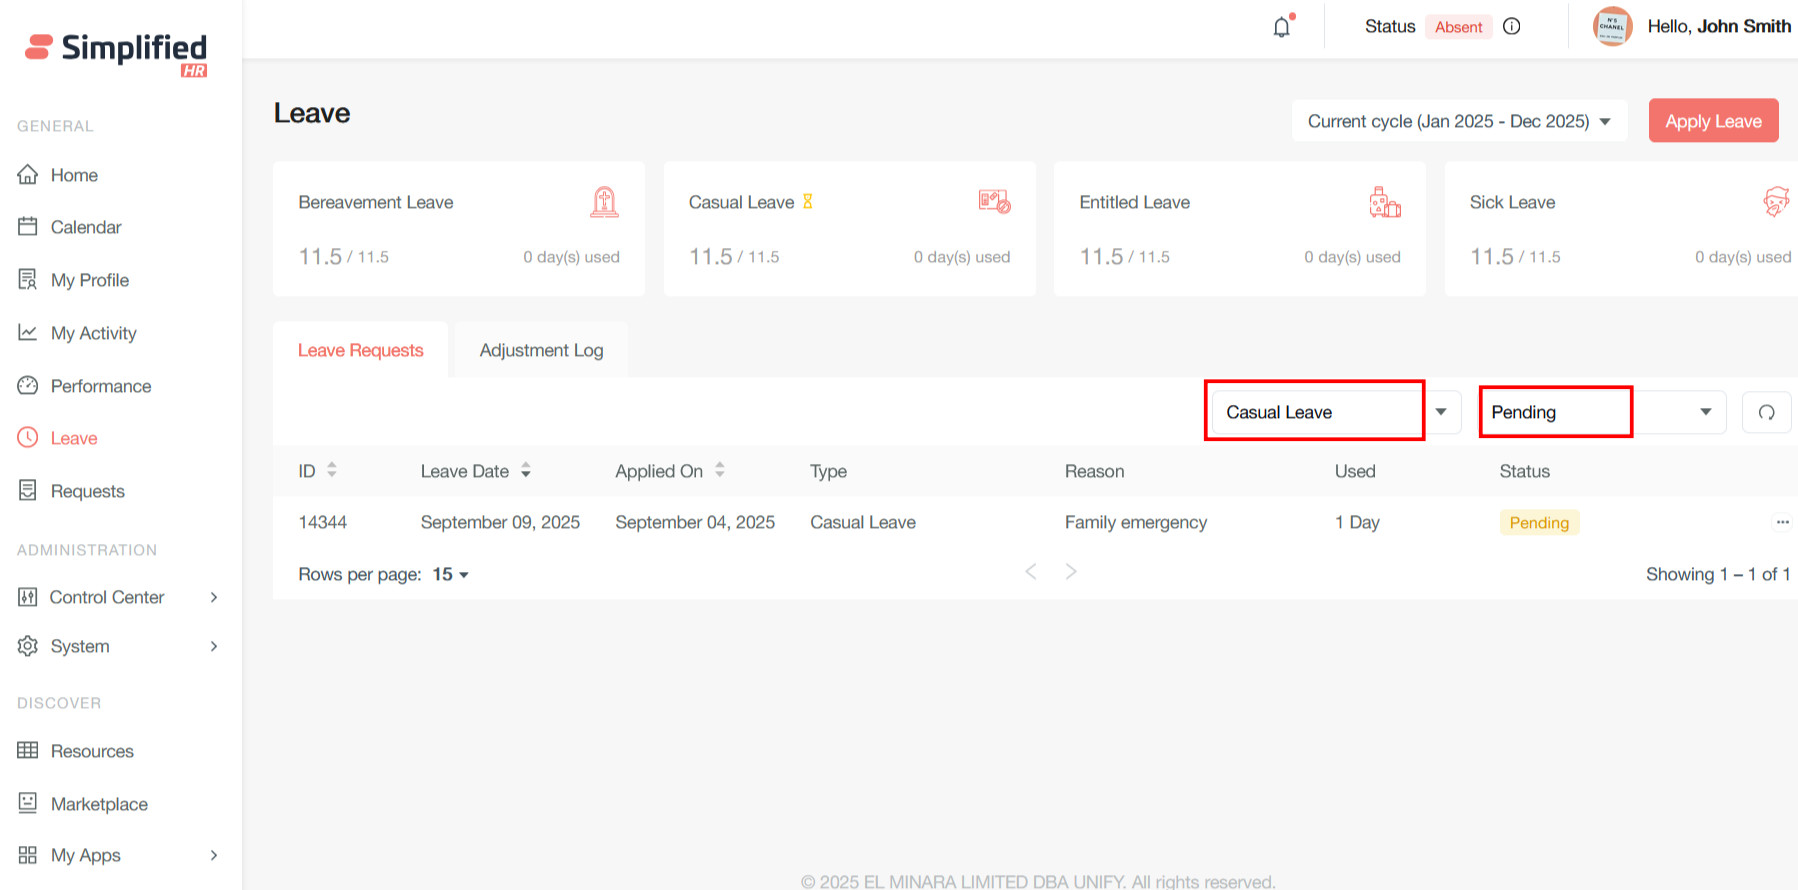Click the Bereavement Leave tombstone icon
Image resolution: width=1798 pixels, height=890 pixels.
pos(604,202)
